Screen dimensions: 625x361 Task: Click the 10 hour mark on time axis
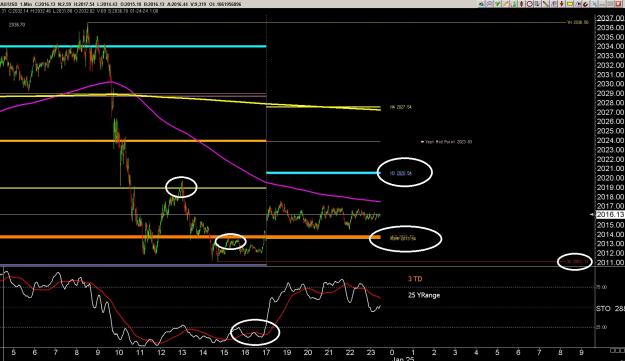[119, 352]
